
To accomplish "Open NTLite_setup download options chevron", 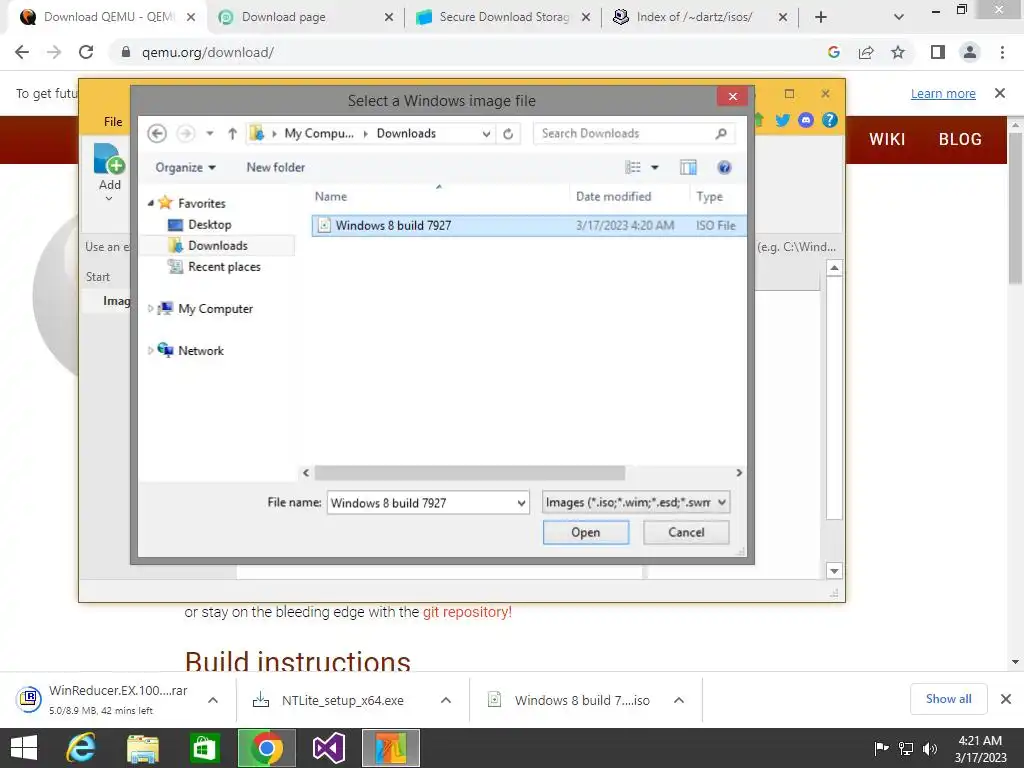I will click(446, 700).
